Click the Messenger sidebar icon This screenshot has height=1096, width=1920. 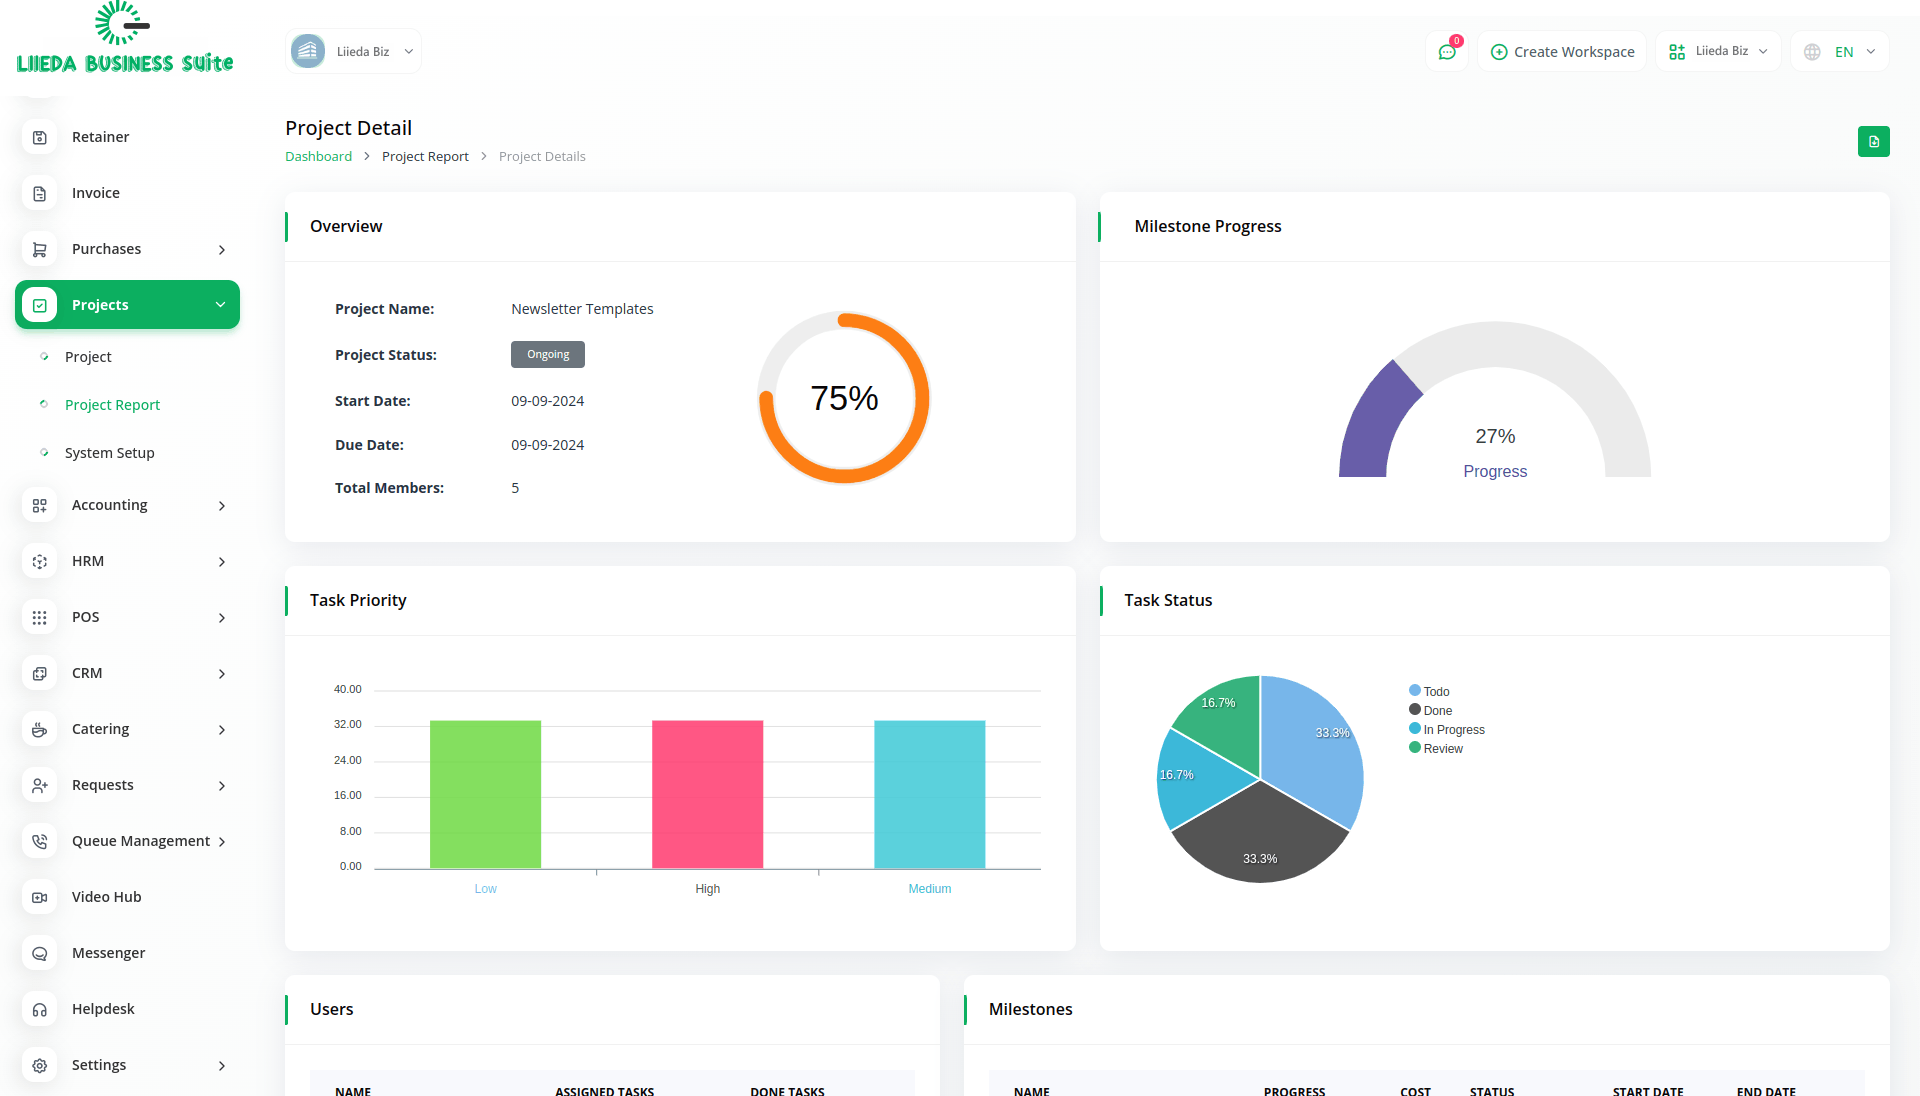40,953
